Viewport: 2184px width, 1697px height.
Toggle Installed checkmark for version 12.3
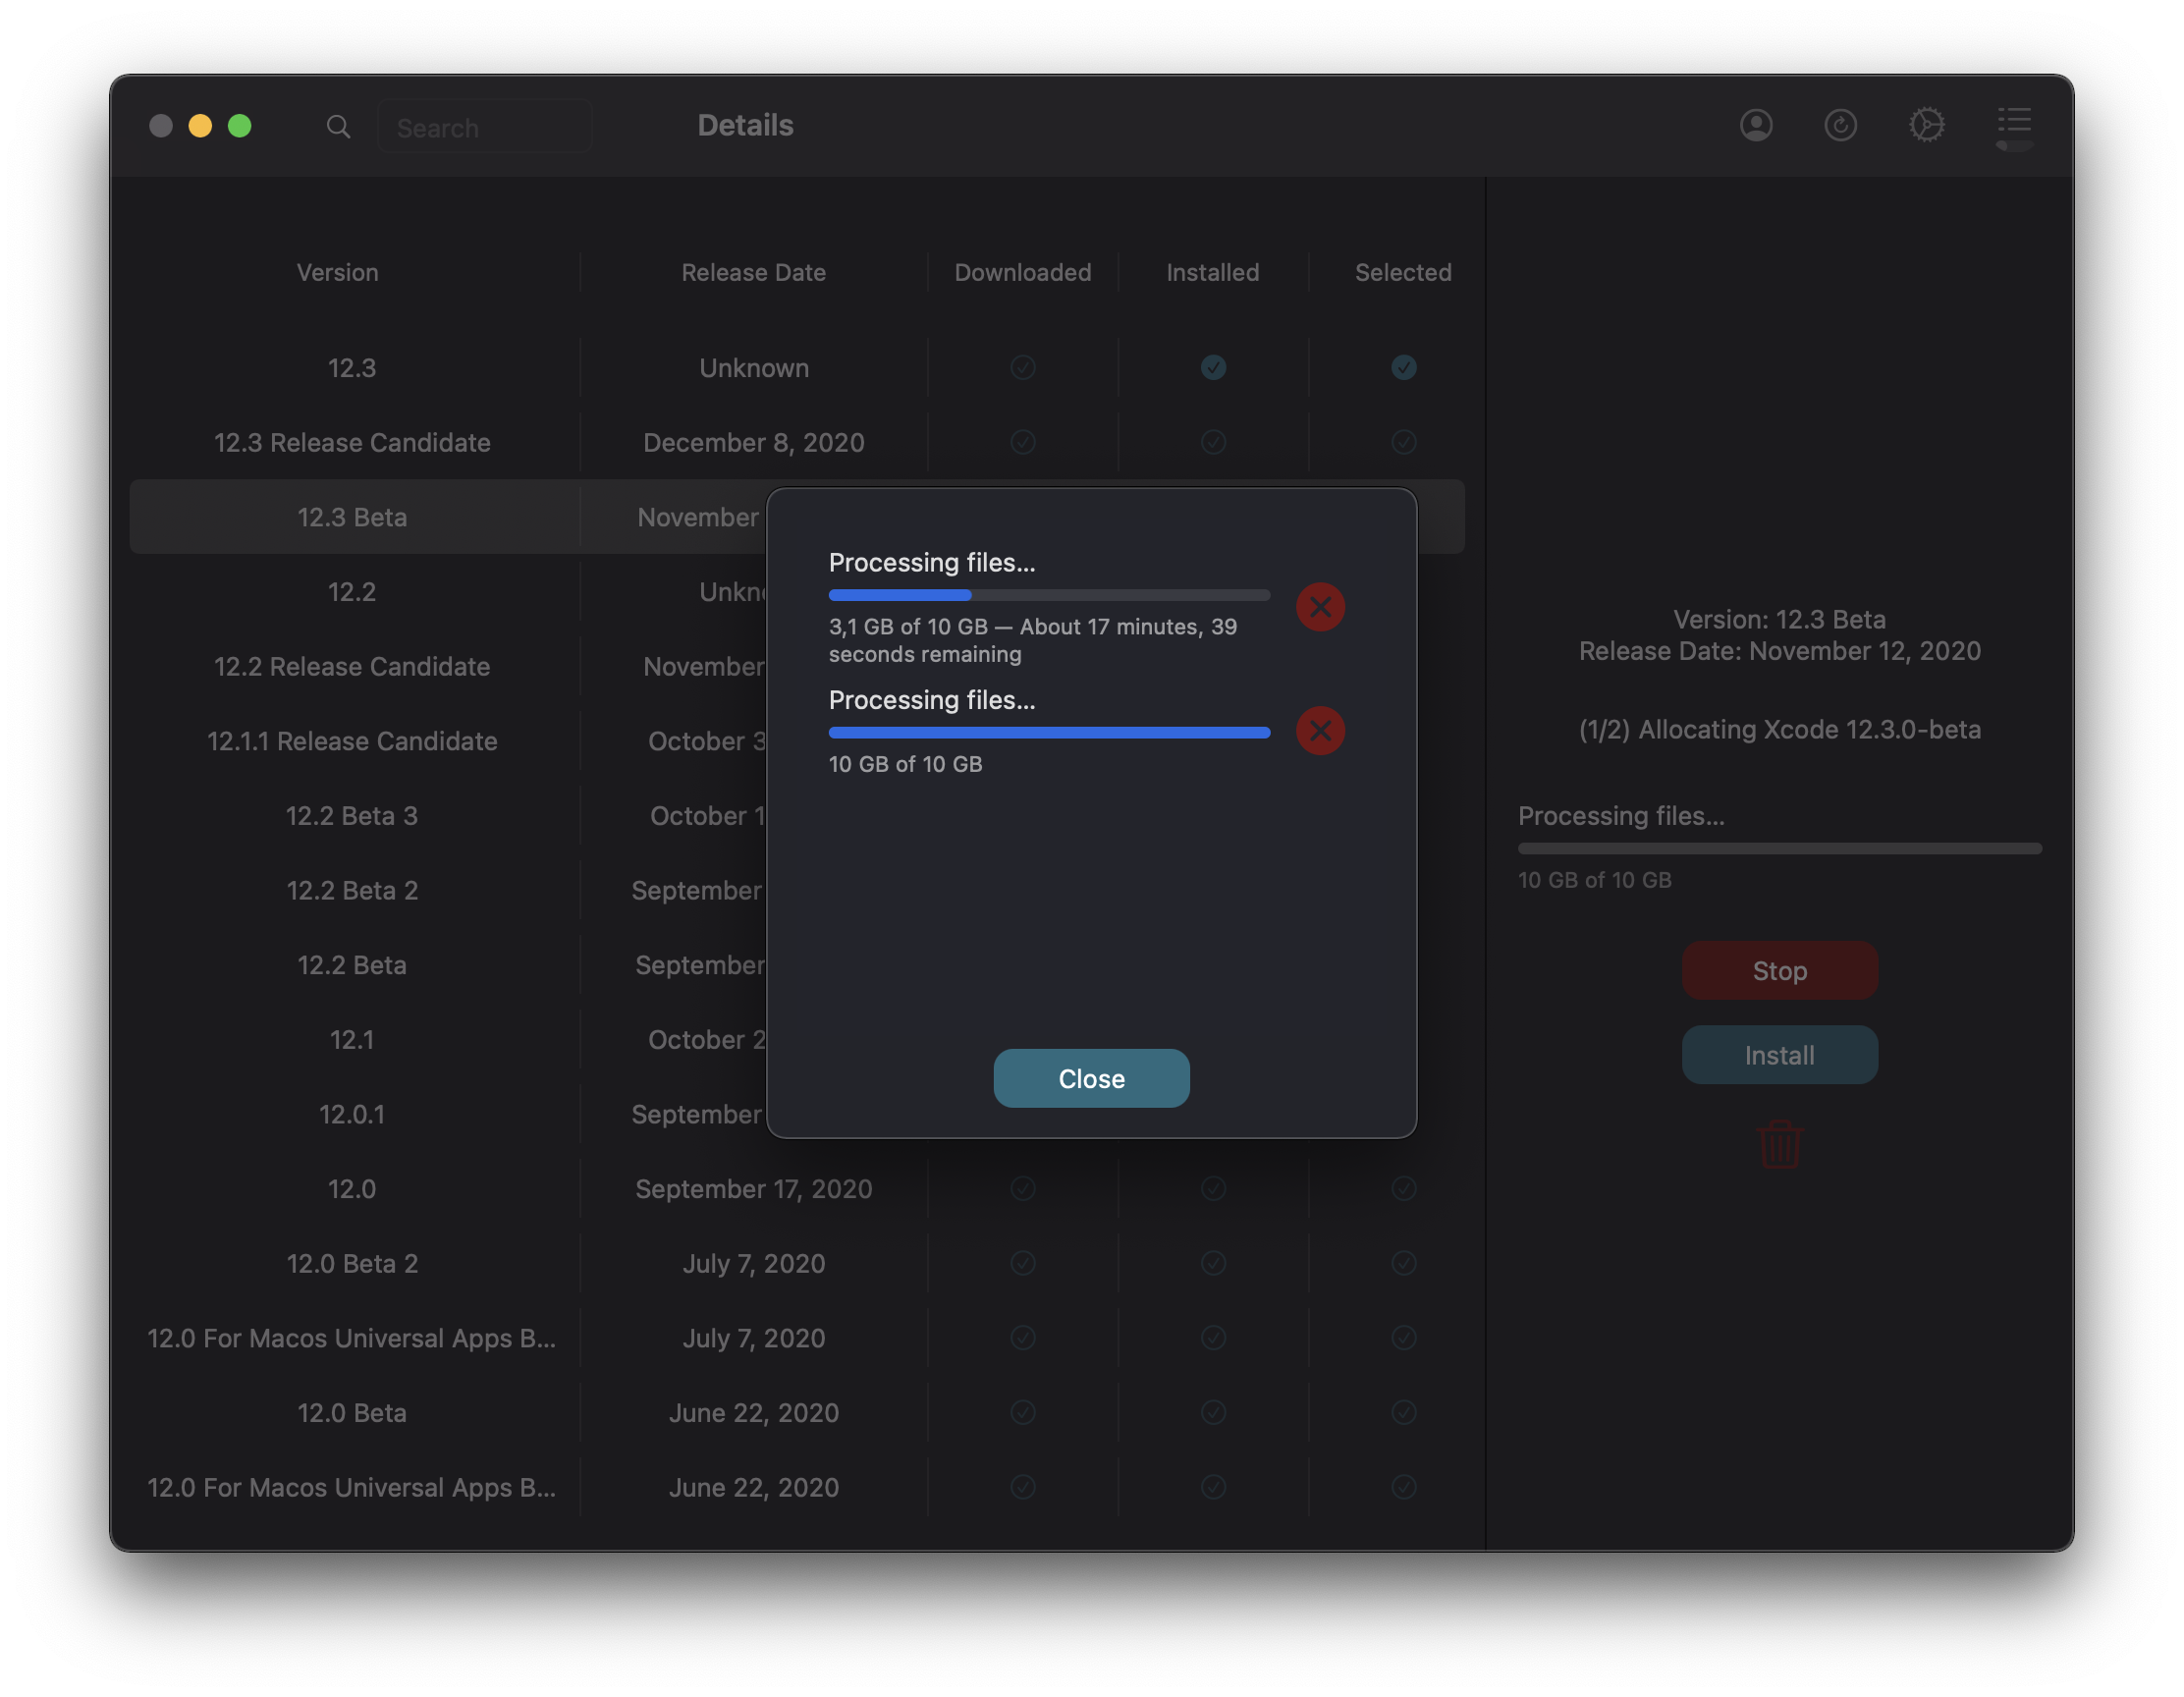pos(1213,367)
